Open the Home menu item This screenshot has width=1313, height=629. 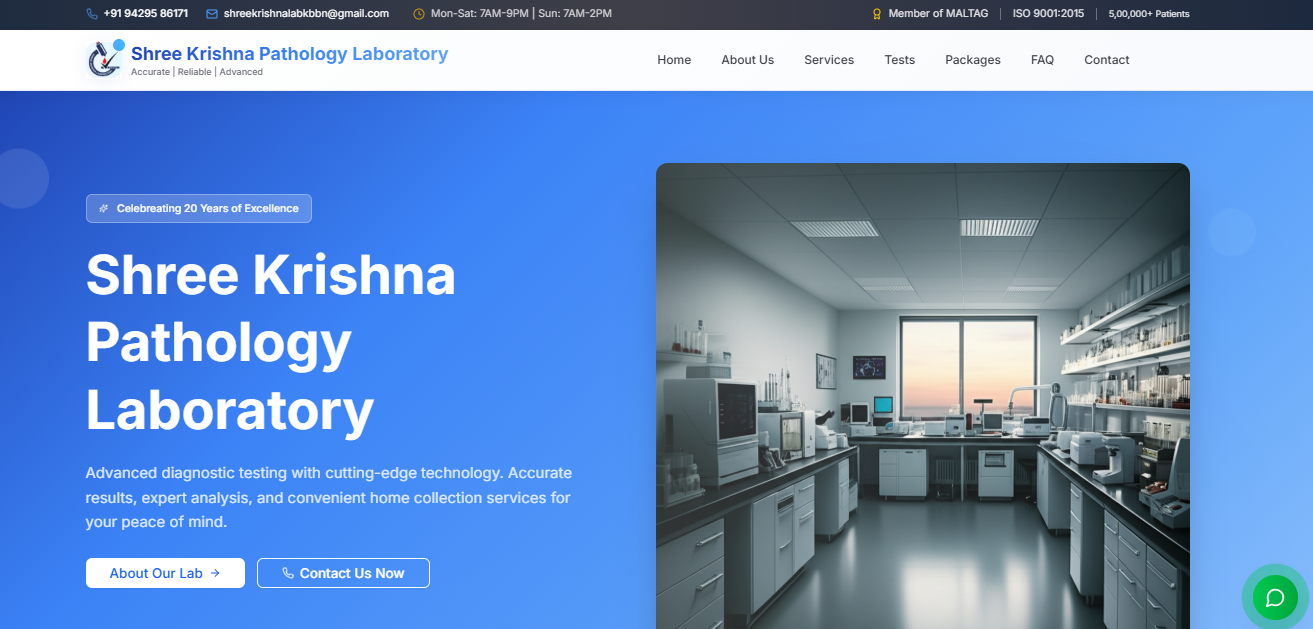(674, 60)
